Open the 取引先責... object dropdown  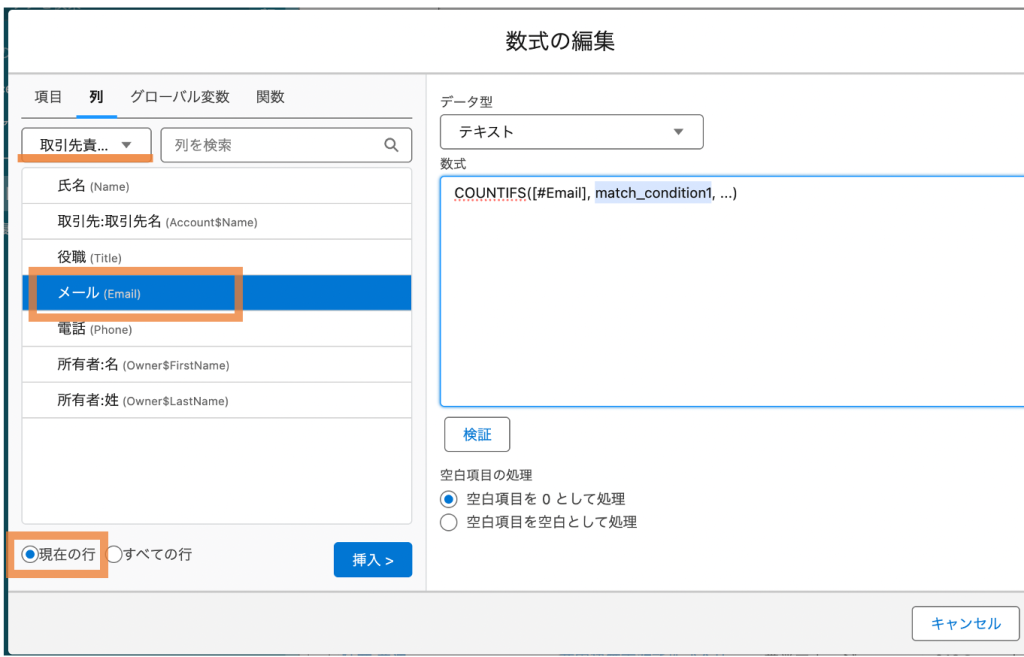[86, 145]
